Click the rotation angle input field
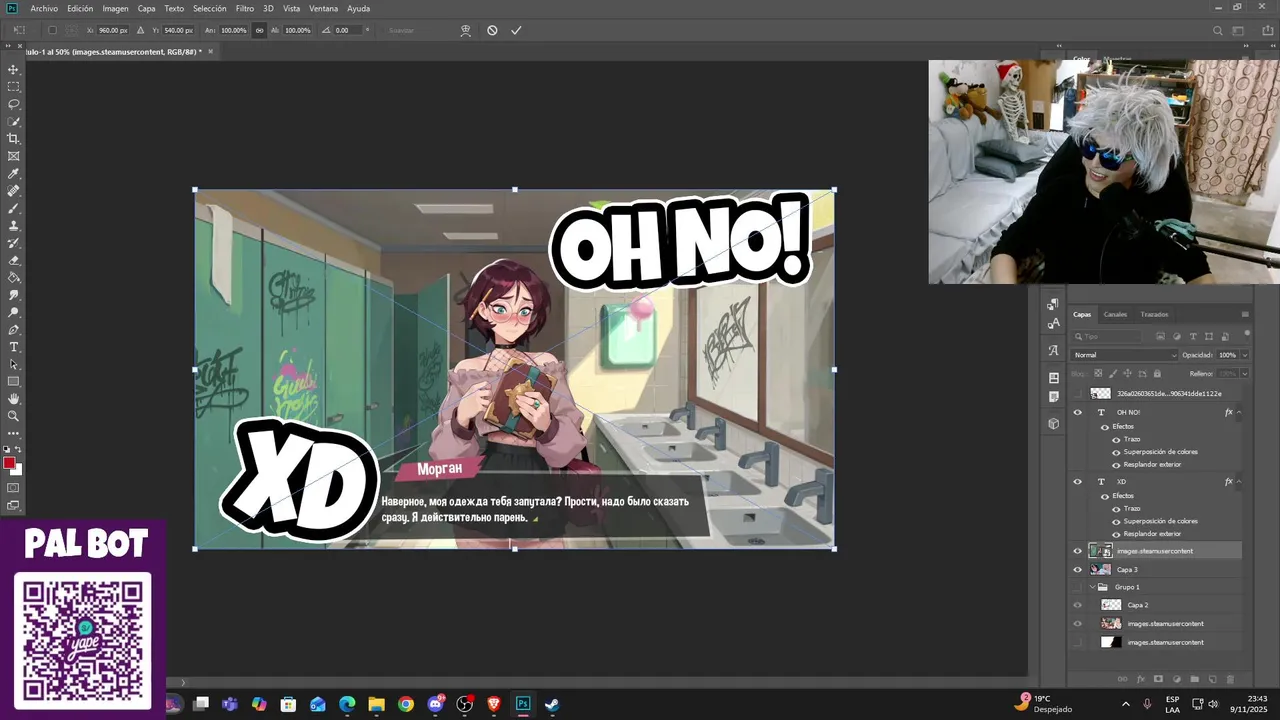The width and height of the screenshot is (1280, 720). pos(347,30)
